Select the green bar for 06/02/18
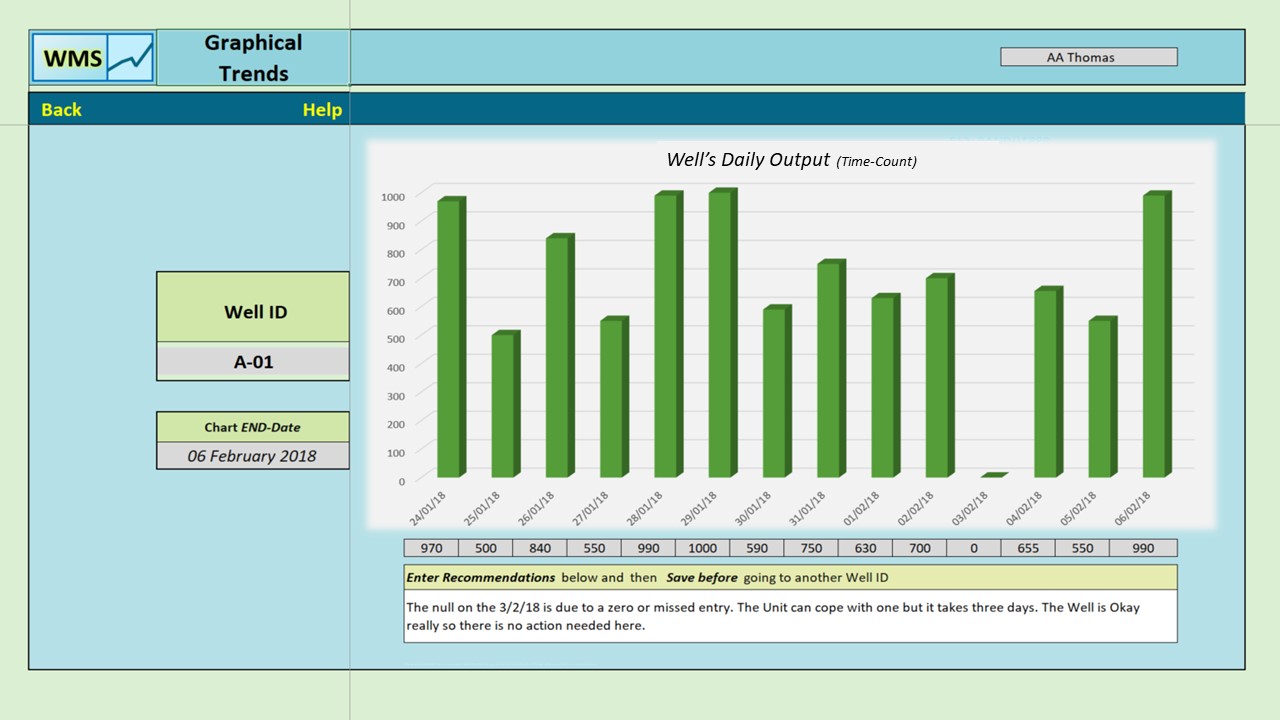This screenshot has width=1280, height=720. point(1155,336)
